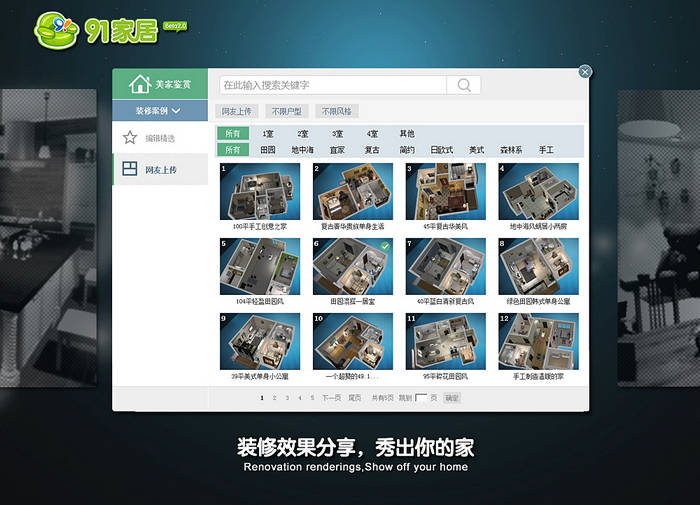This screenshot has width=700, height=505.
Task: Click the 确定 page jump button
Action: 452,397
